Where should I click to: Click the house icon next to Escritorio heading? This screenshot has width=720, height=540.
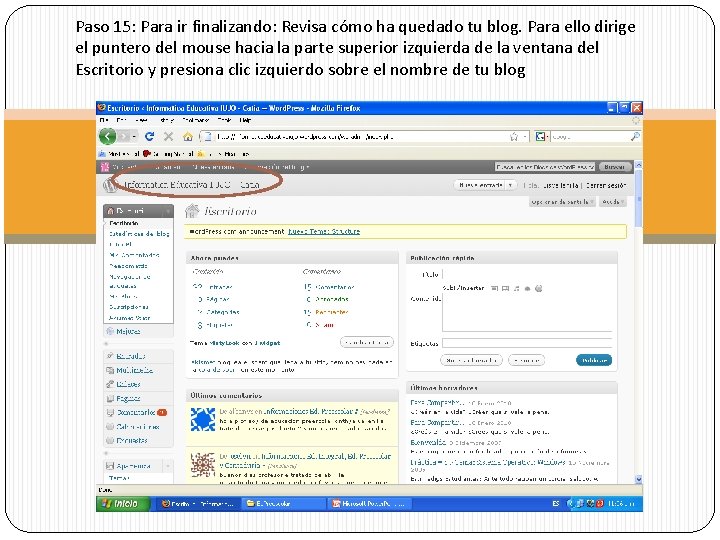192,211
